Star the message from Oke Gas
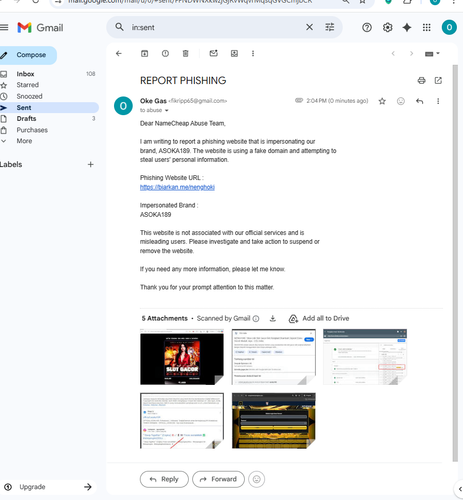 [382, 101]
